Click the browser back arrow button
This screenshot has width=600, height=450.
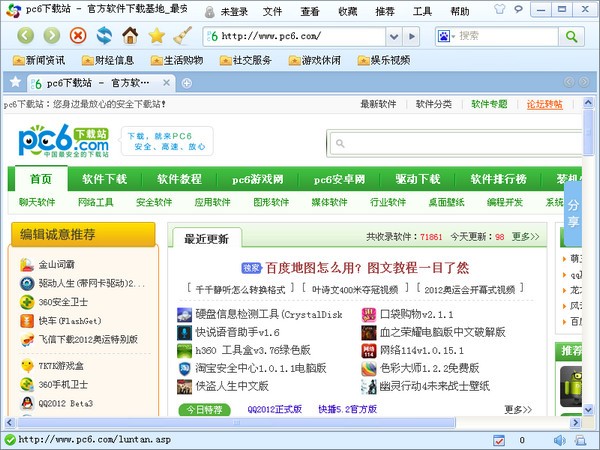26,36
